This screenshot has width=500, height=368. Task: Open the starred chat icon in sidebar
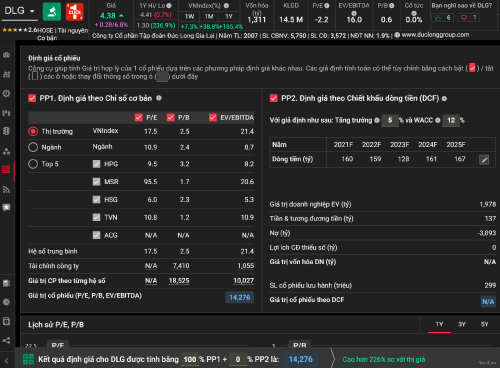(6, 207)
